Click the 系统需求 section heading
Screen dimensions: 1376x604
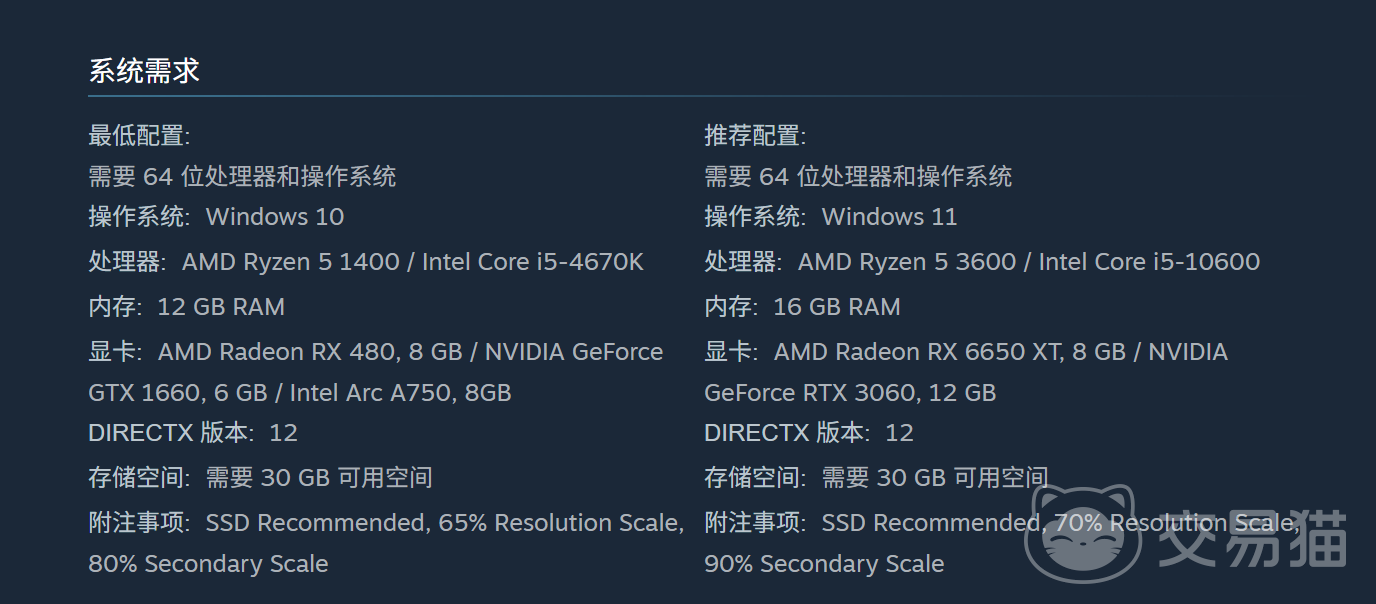click(x=144, y=71)
